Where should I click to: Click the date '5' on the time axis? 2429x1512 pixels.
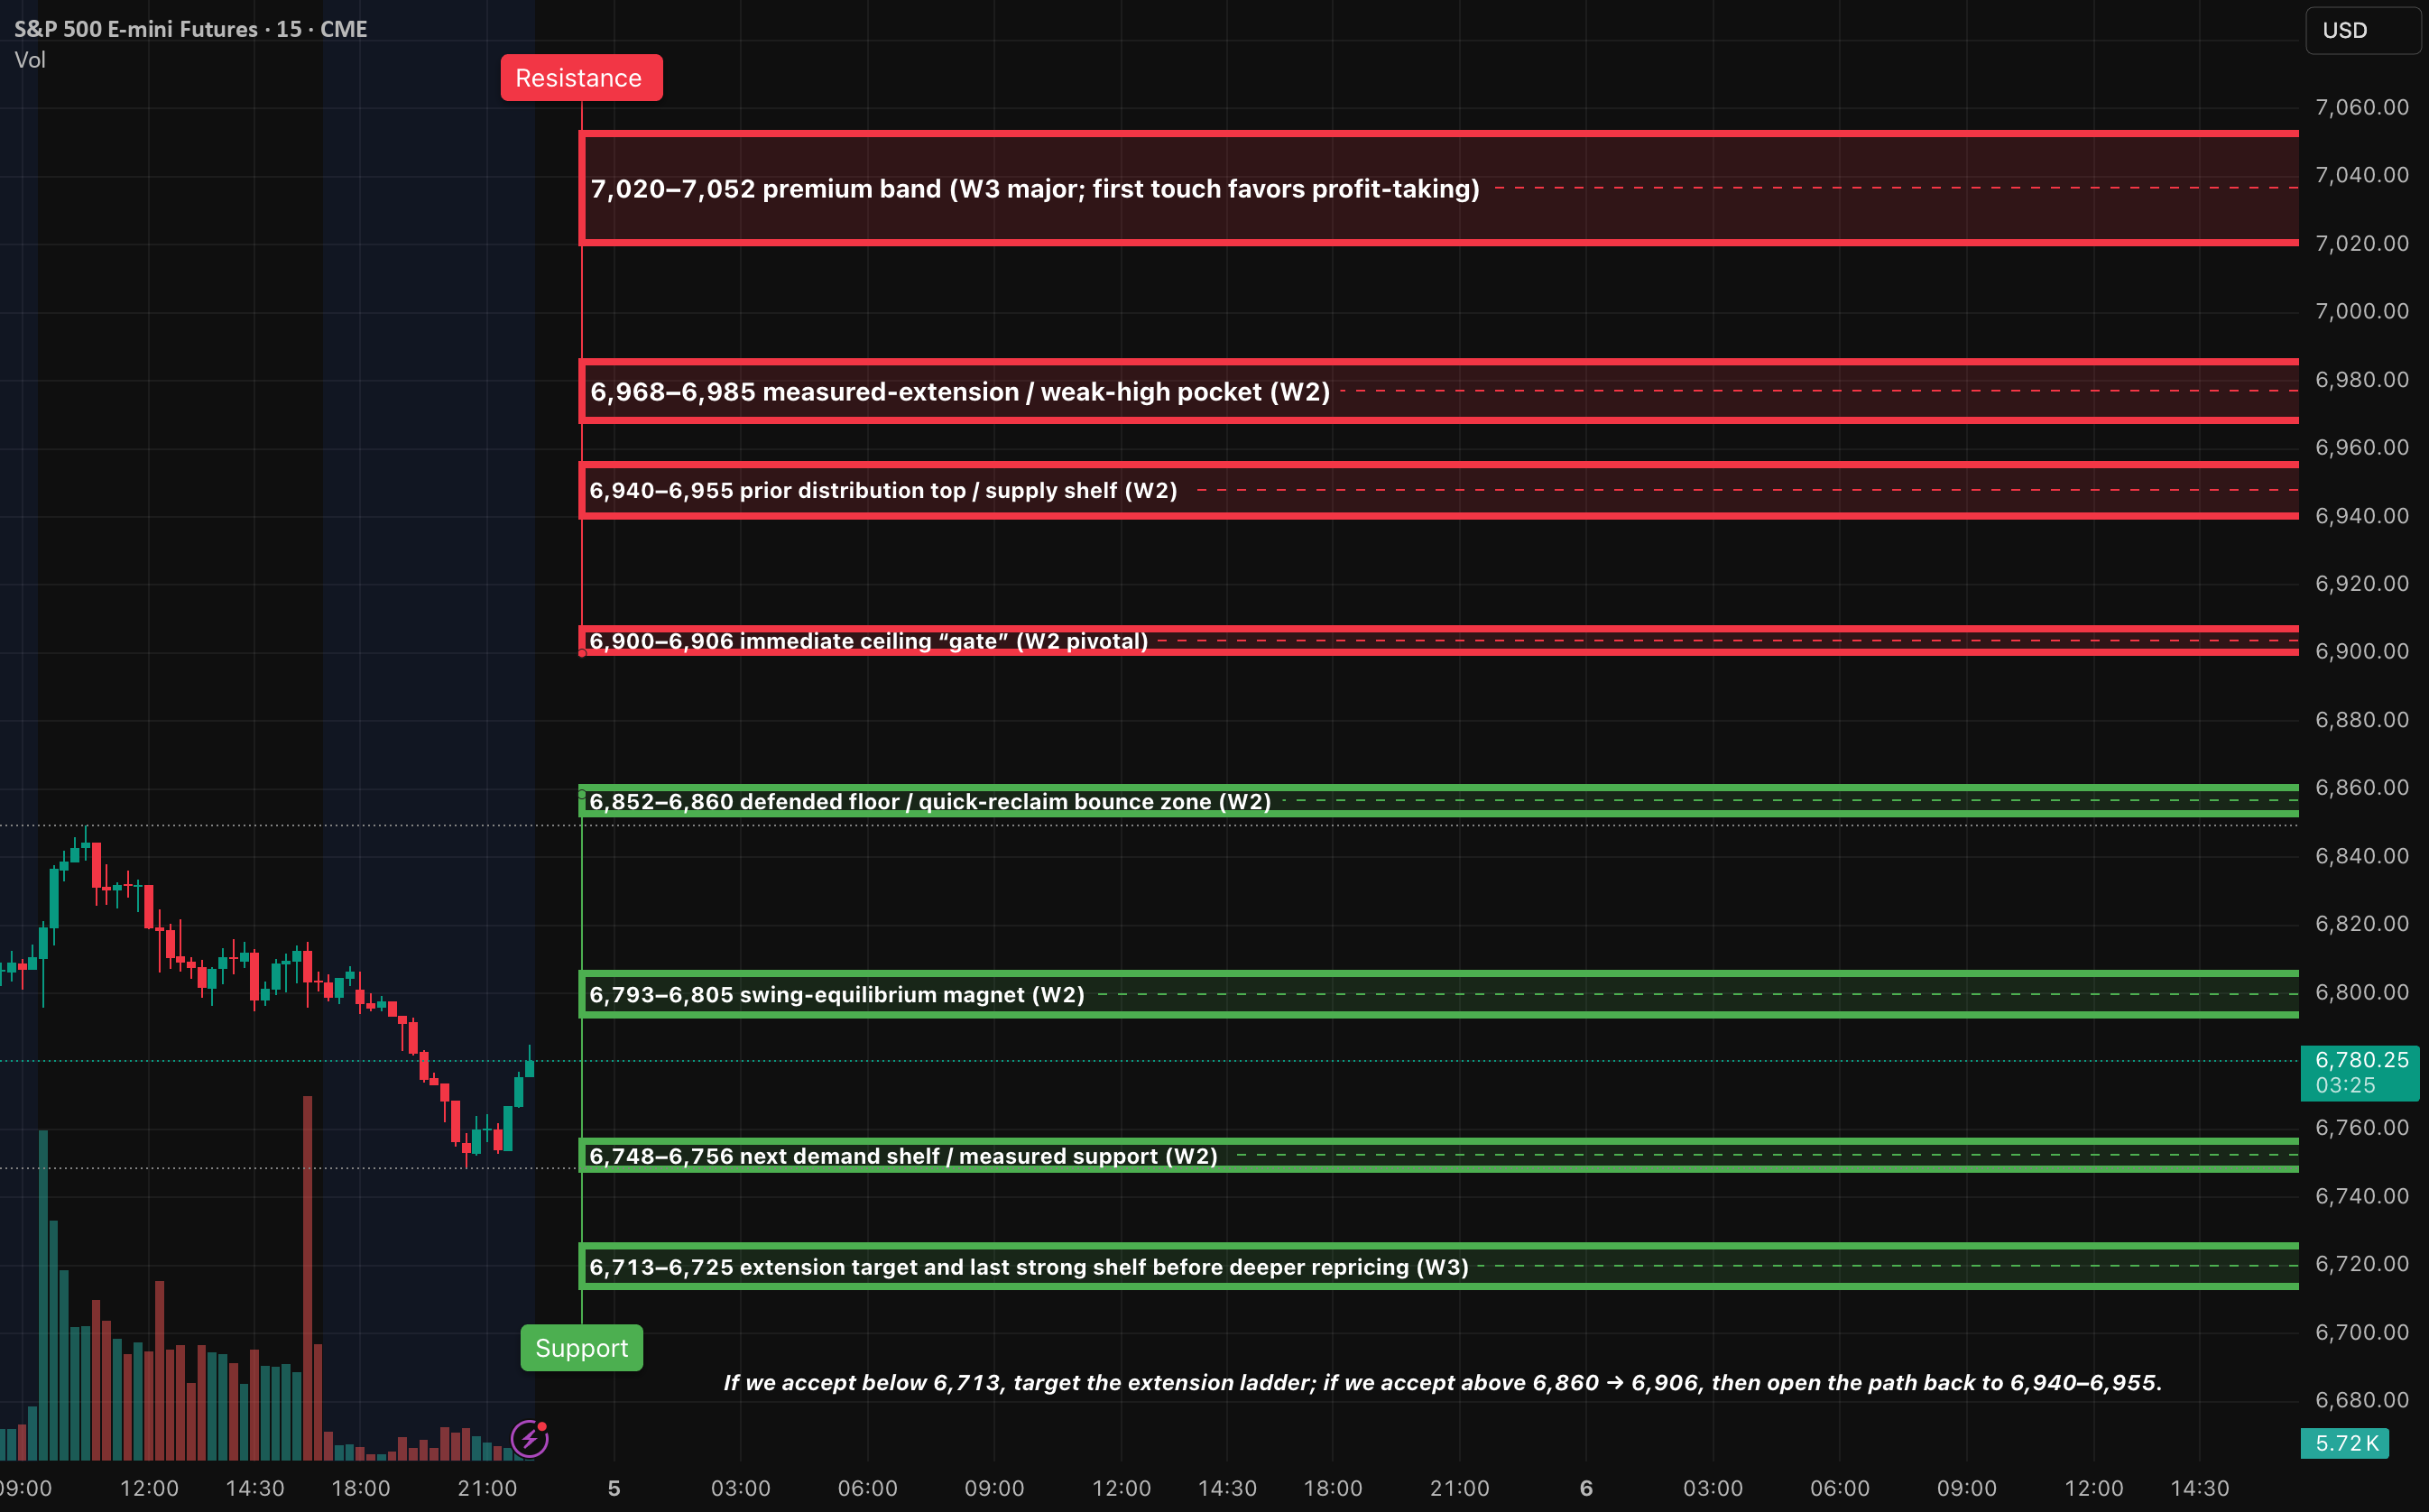coord(614,1488)
